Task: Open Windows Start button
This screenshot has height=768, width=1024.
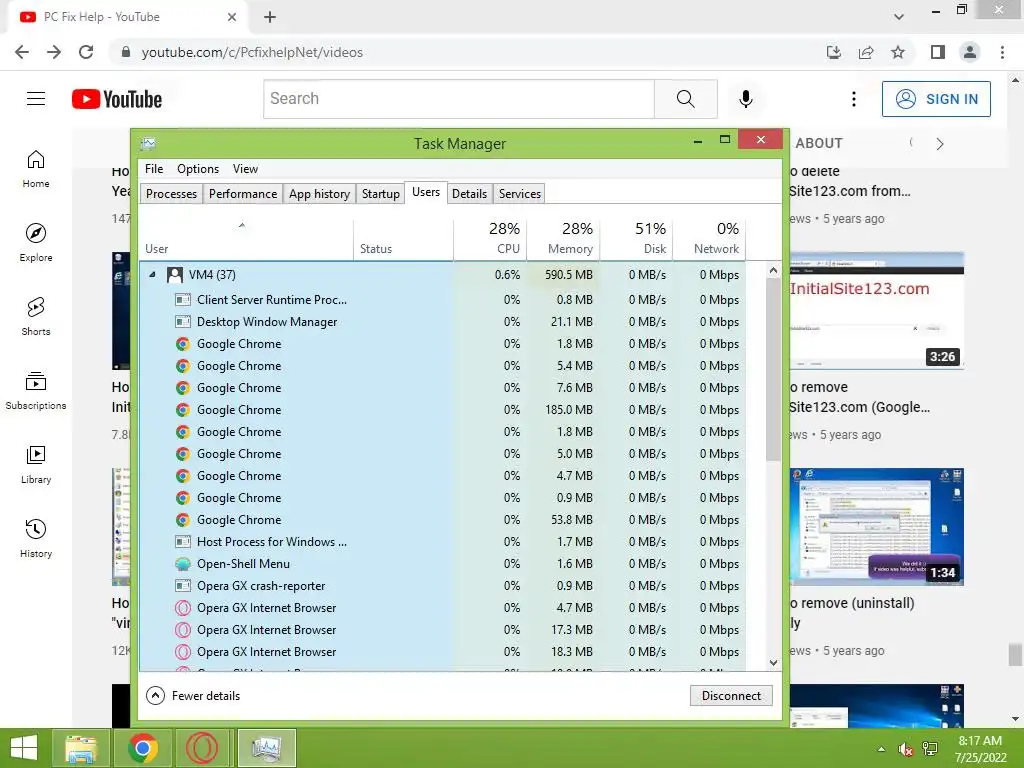Action: click(x=24, y=748)
